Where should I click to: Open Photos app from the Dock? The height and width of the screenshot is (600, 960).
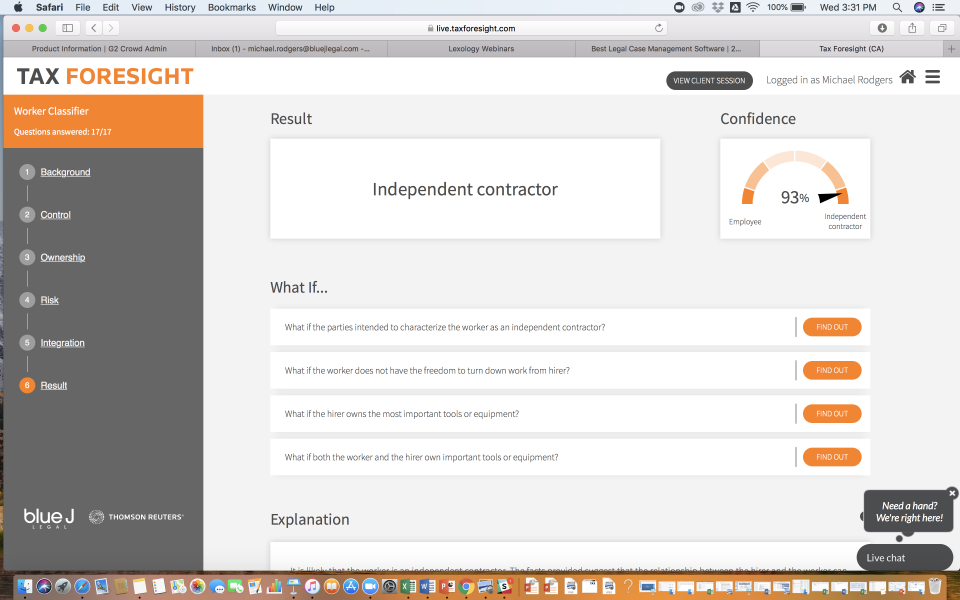(x=197, y=587)
